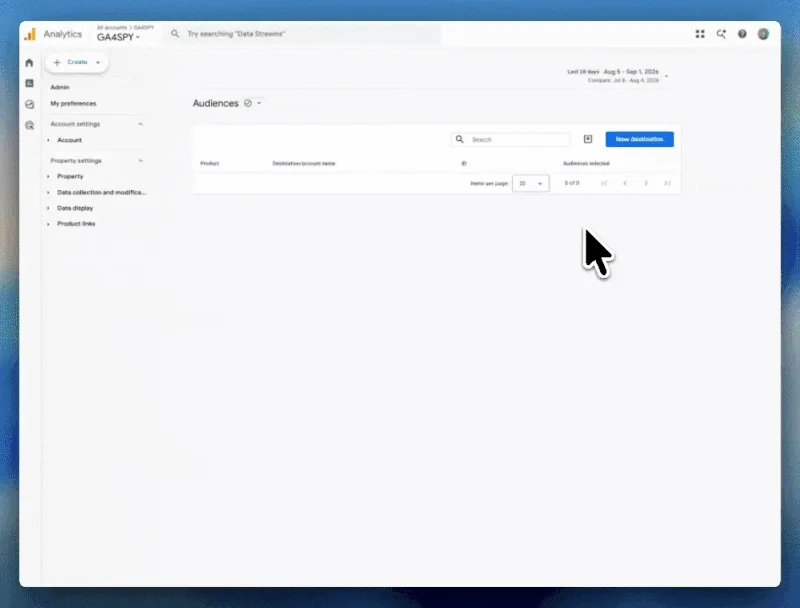Go to the previous page of results
Image resolution: width=800 pixels, height=608 pixels.
(x=625, y=183)
